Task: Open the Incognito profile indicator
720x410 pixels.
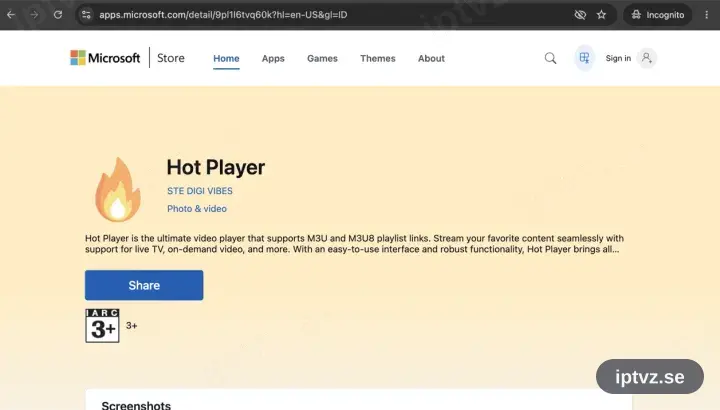Action: pos(658,15)
